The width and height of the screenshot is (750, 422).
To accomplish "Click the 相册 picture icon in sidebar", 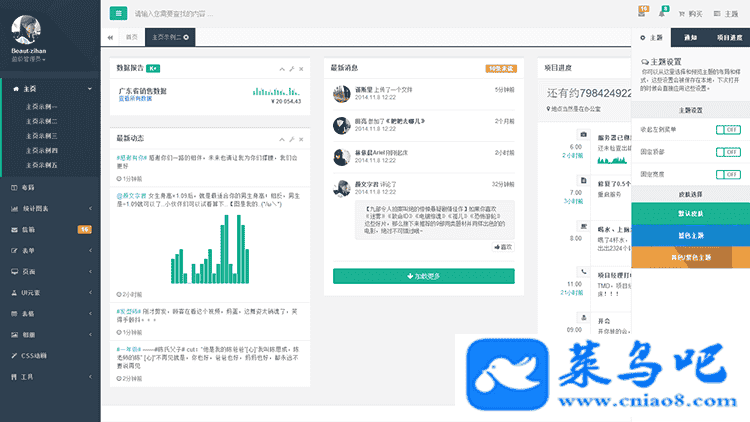I will coord(14,335).
